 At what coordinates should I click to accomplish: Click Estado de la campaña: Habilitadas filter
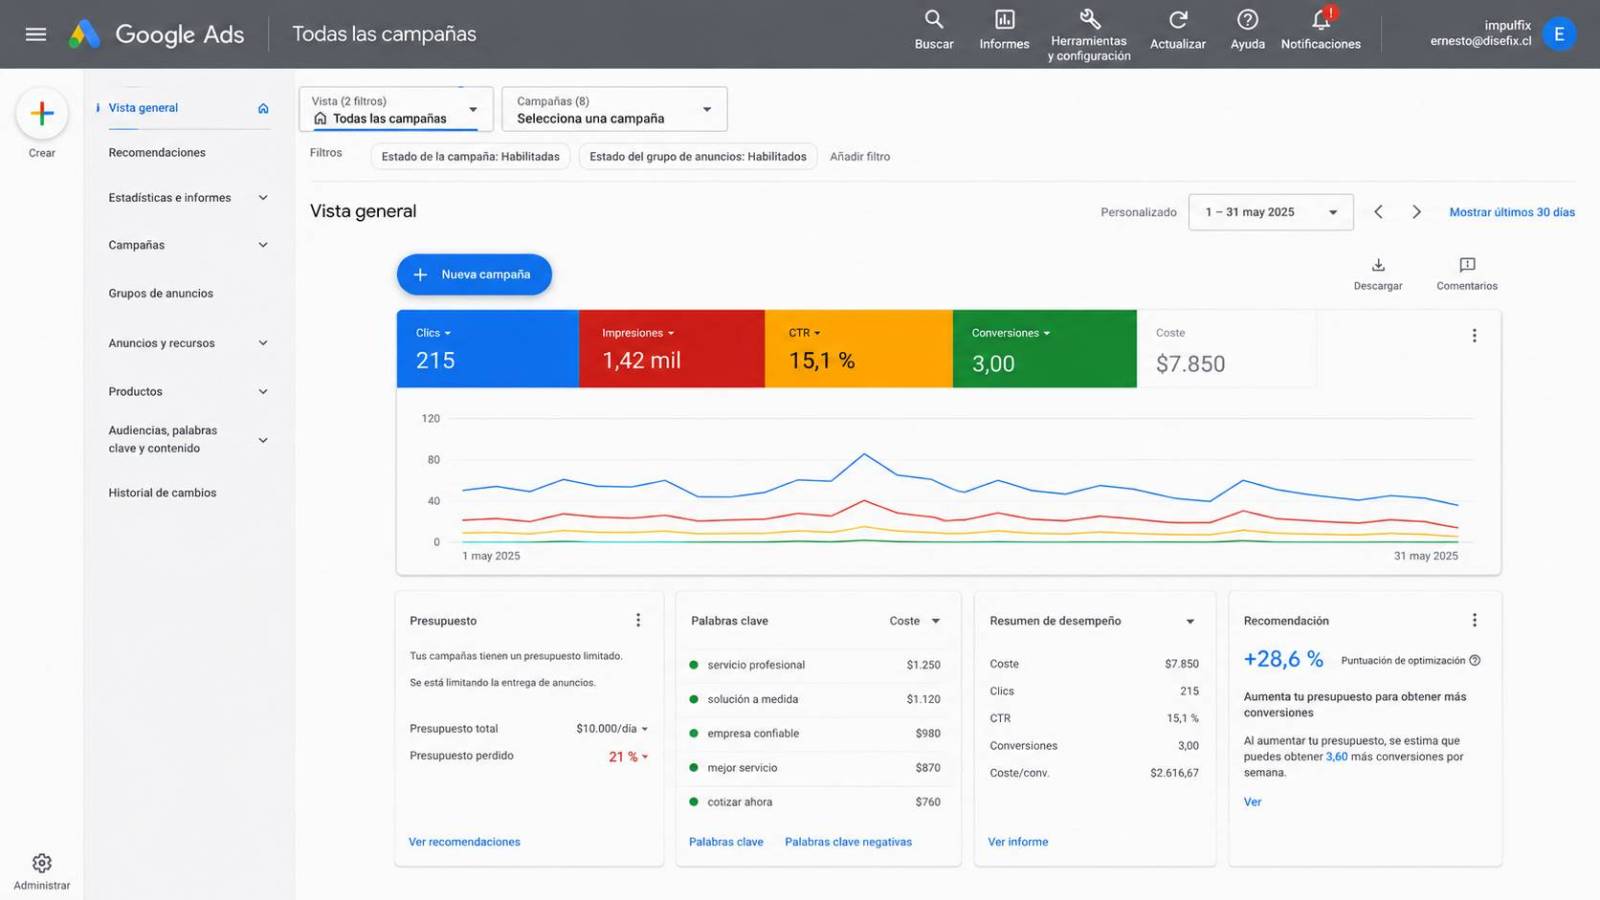tap(470, 157)
